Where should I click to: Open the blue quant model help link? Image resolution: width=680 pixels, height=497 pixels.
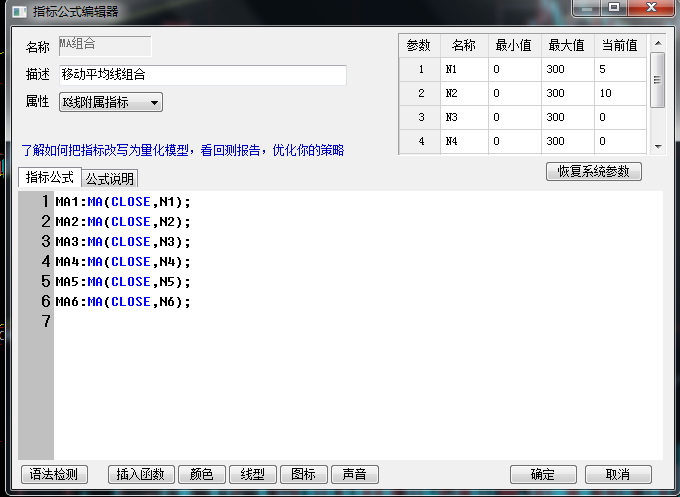click(x=183, y=150)
